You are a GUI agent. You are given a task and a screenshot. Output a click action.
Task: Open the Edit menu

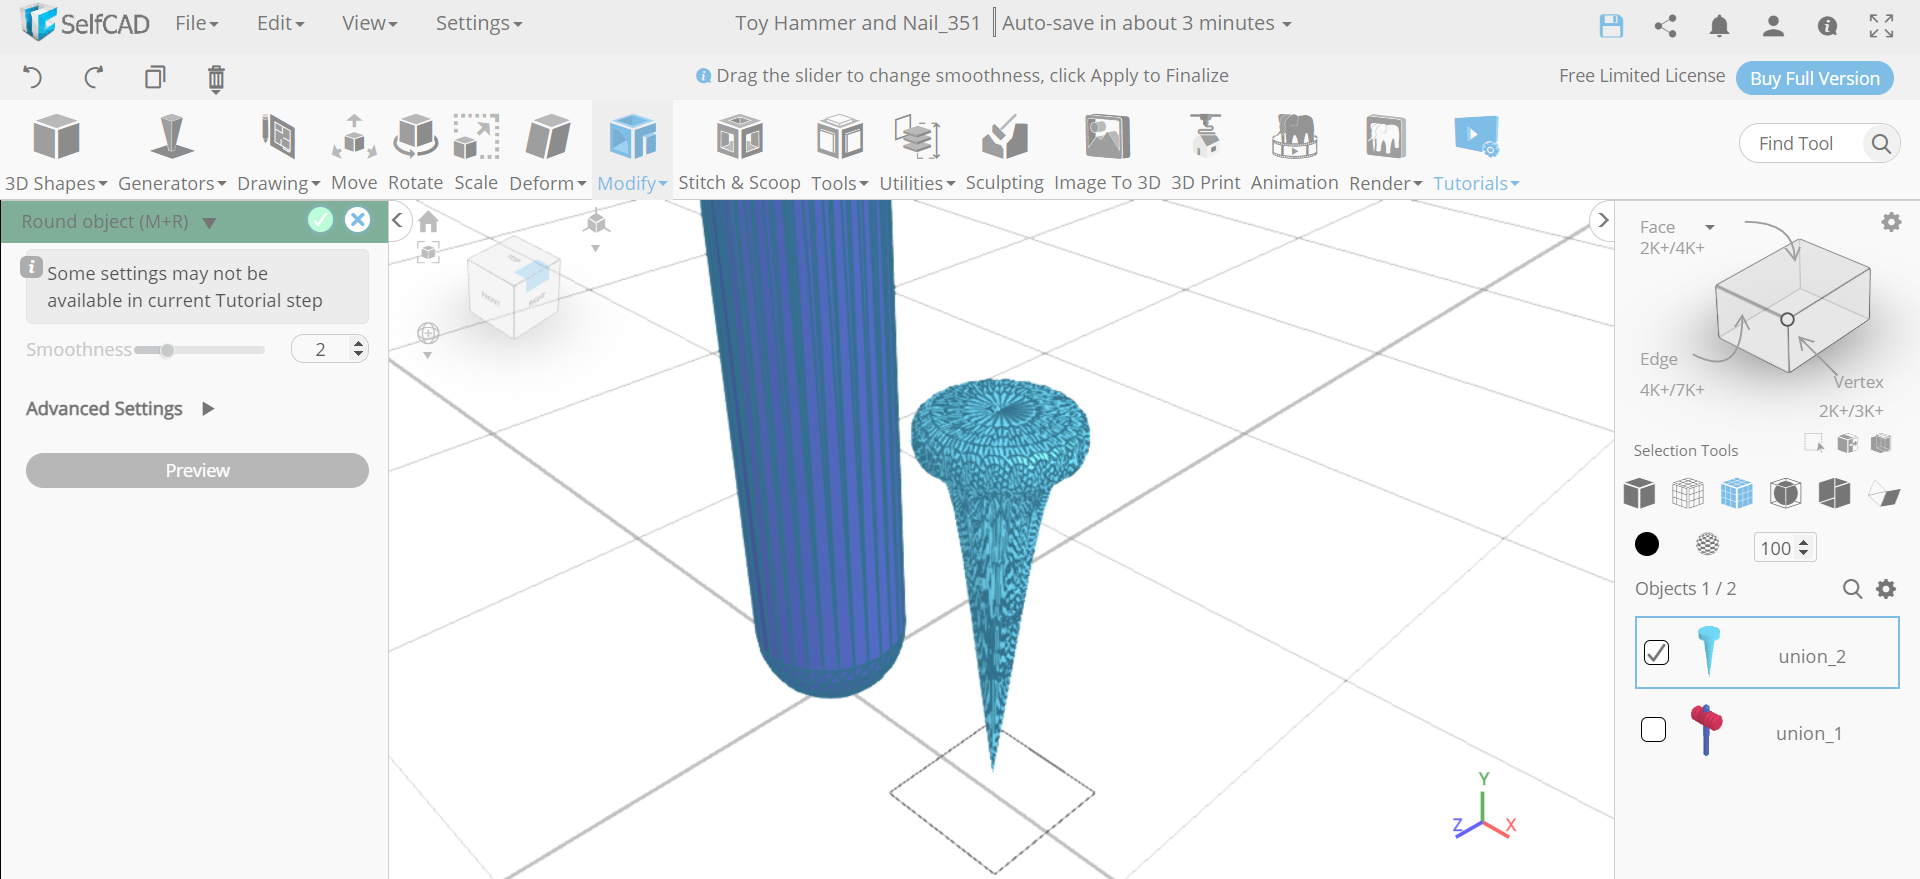click(x=280, y=23)
